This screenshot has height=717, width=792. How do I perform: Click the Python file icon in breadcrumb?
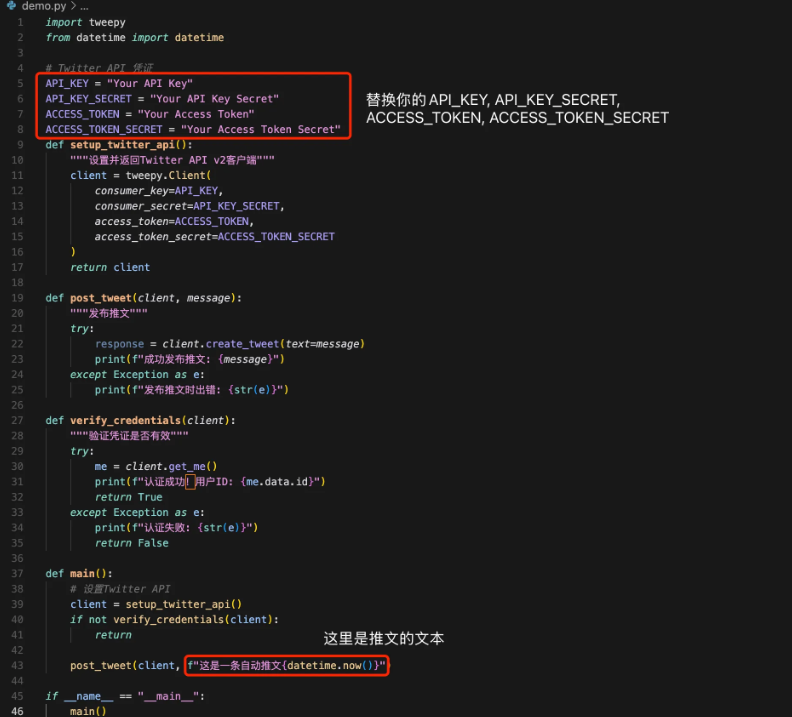click(x=10, y=6)
